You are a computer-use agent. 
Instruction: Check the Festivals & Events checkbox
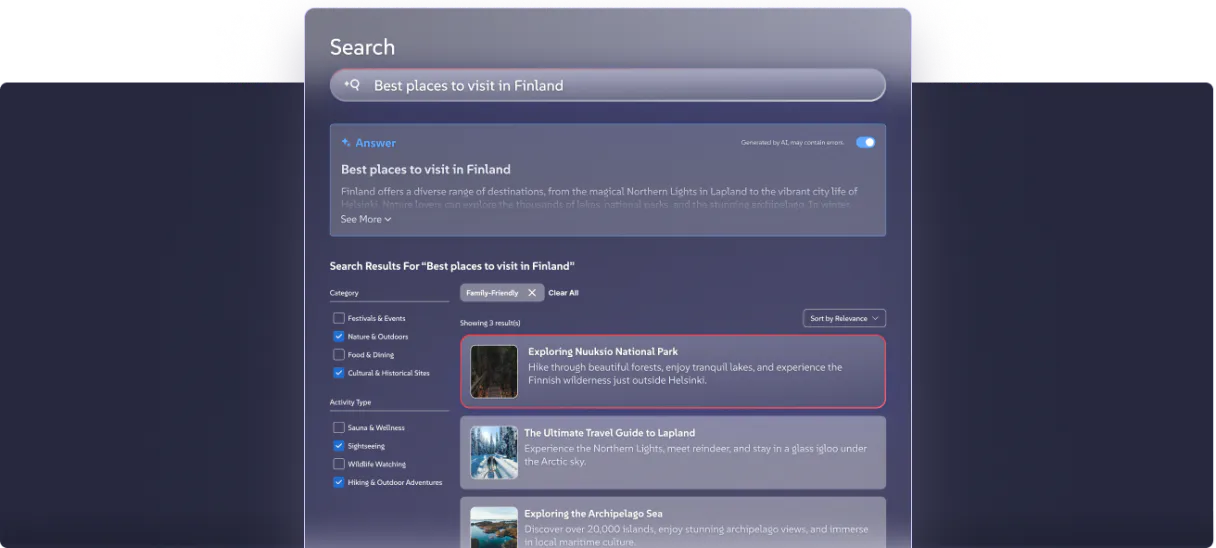[x=339, y=318]
